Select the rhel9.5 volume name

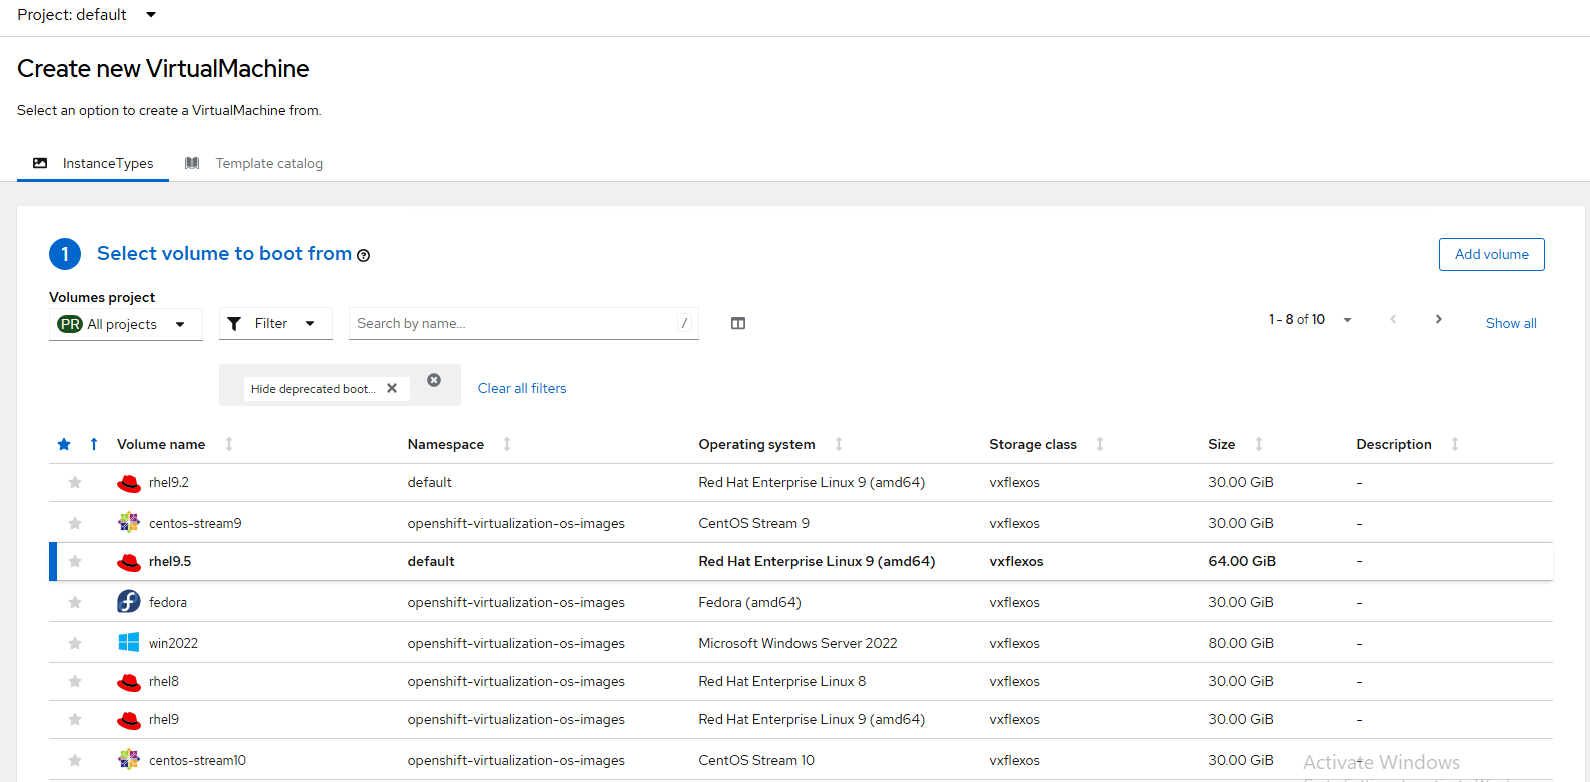[x=170, y=562]
